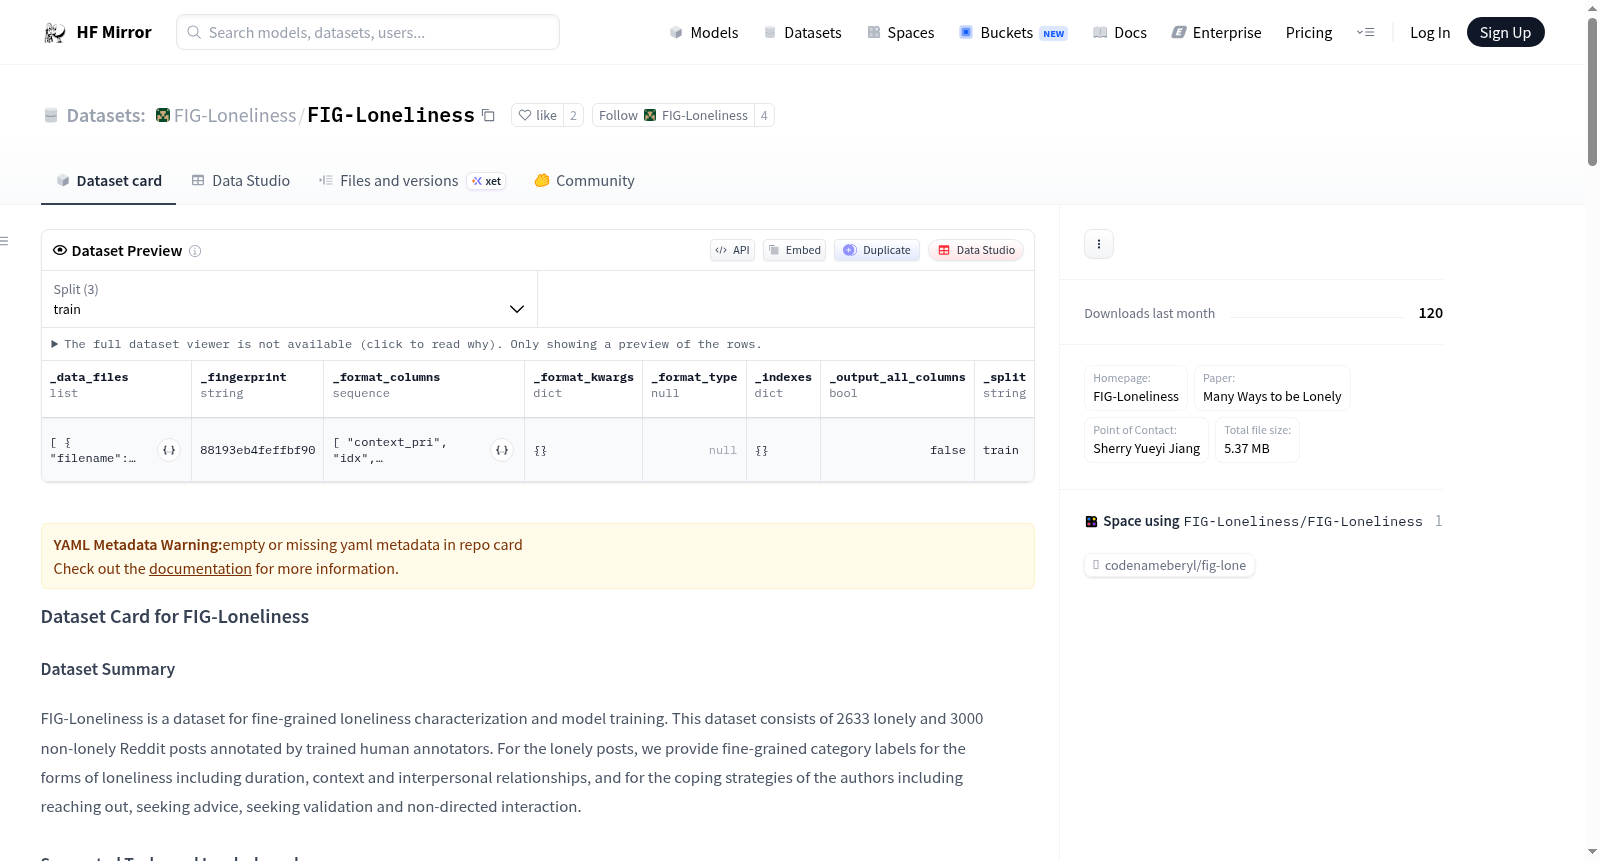Follow the FIG-Loneliness organization
1600x861 pixels.
coord(673,115)
